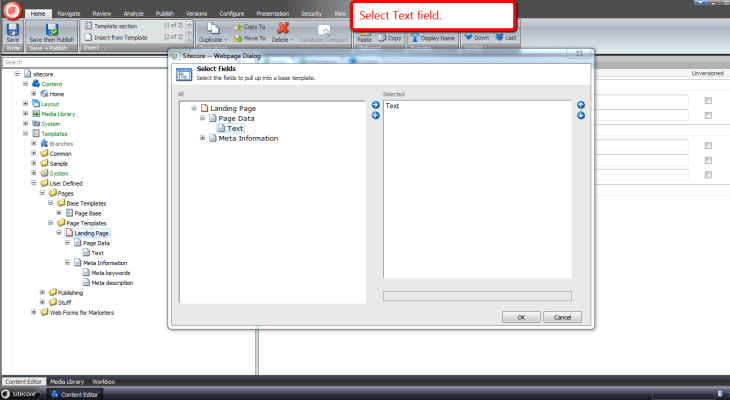730x400 pixels.
Task: Click Cancel in Select Fields dialog
Action: (562, 317)
